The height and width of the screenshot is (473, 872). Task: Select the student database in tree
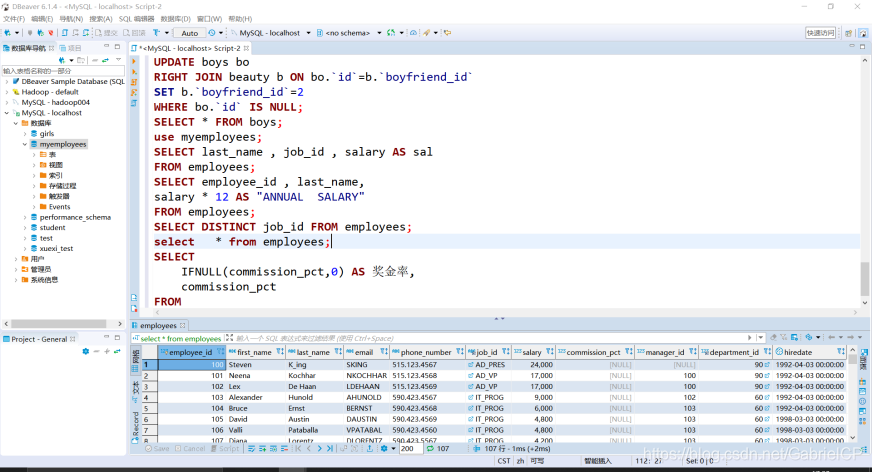pyautogui.click(x=52, y=228)
